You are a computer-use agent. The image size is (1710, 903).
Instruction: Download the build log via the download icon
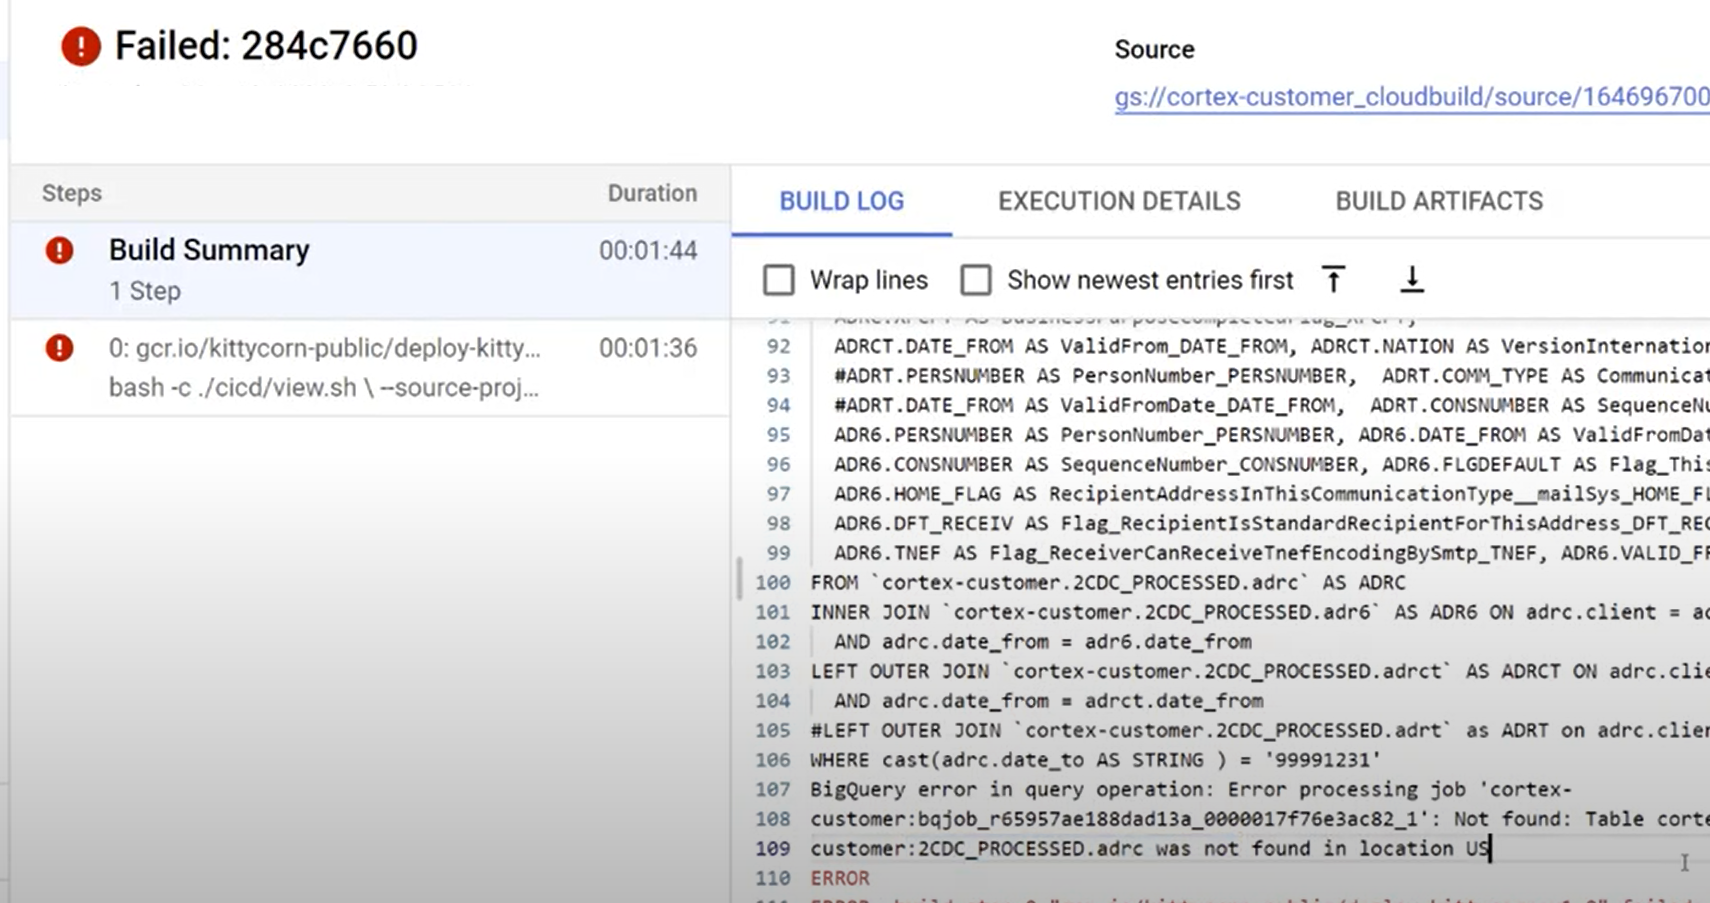pos(1412,280)
